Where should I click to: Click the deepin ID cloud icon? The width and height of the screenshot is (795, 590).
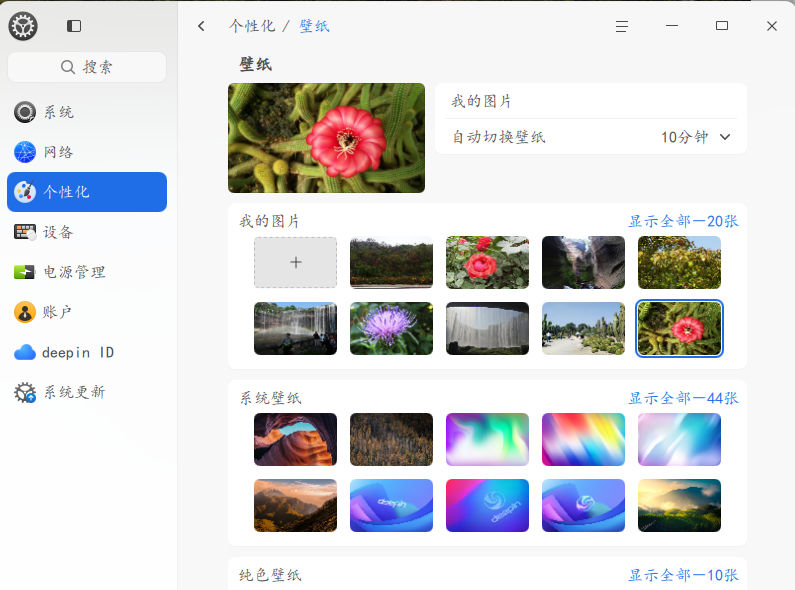pyautogui.click(x=25, y=352)
